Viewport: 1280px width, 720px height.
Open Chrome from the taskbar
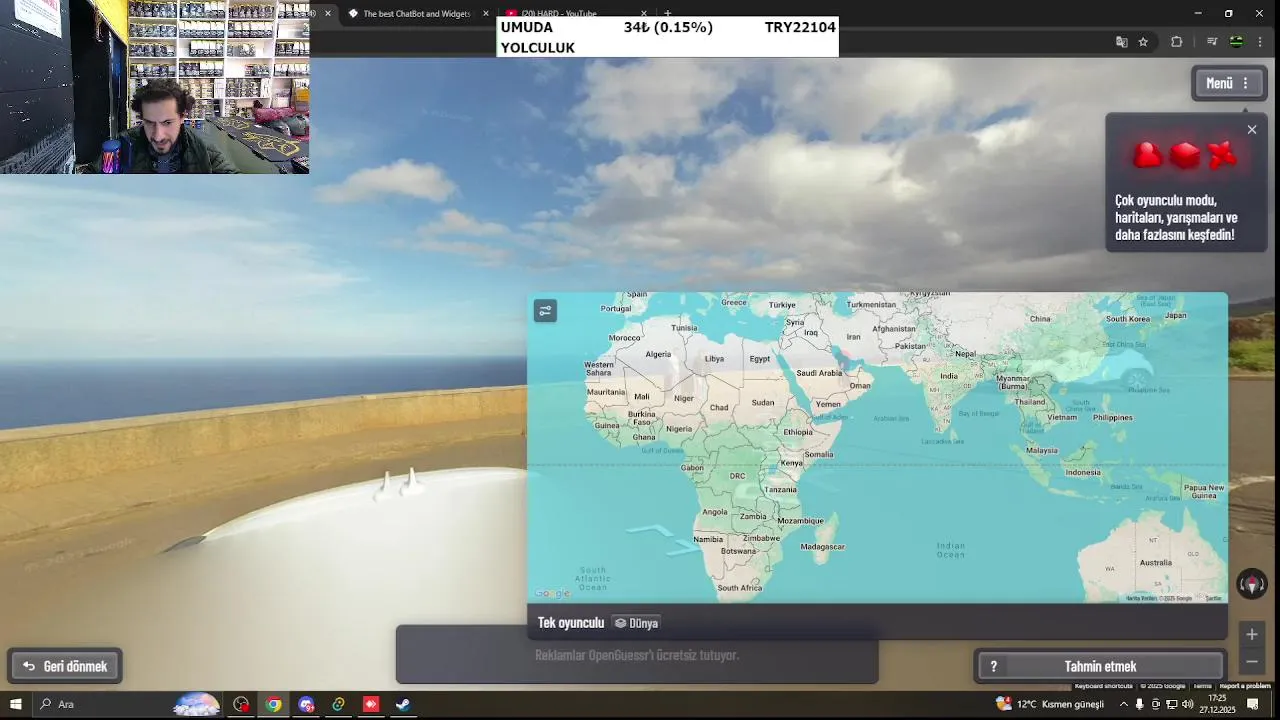click(273, 704)
